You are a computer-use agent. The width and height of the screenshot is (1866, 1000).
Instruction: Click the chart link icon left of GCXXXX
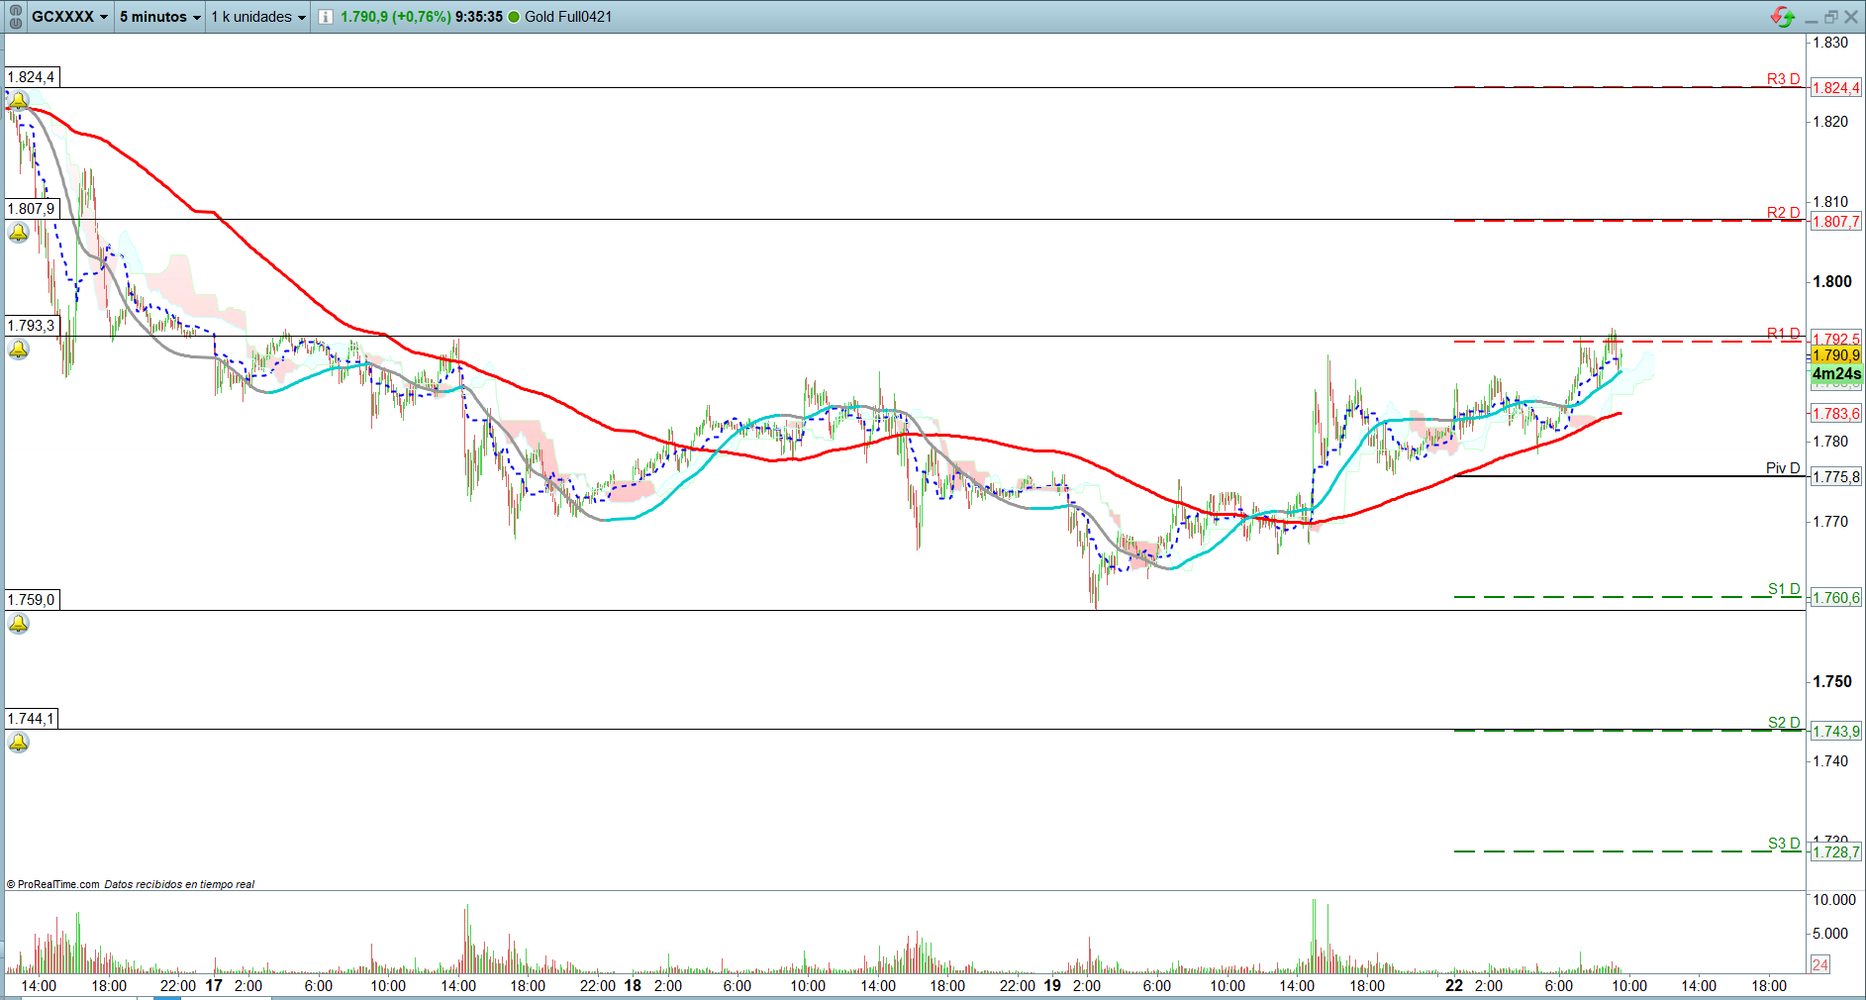pos(15,17)
